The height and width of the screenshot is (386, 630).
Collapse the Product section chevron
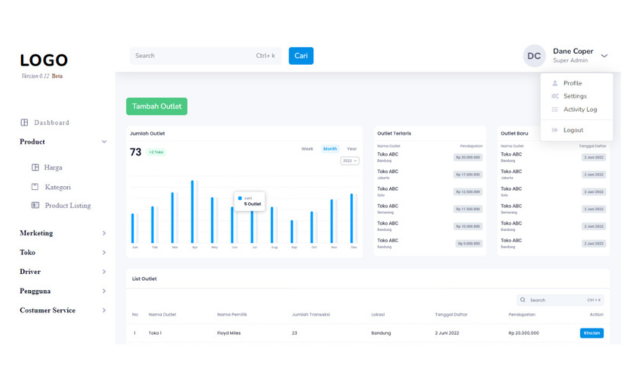pos(104,142)
